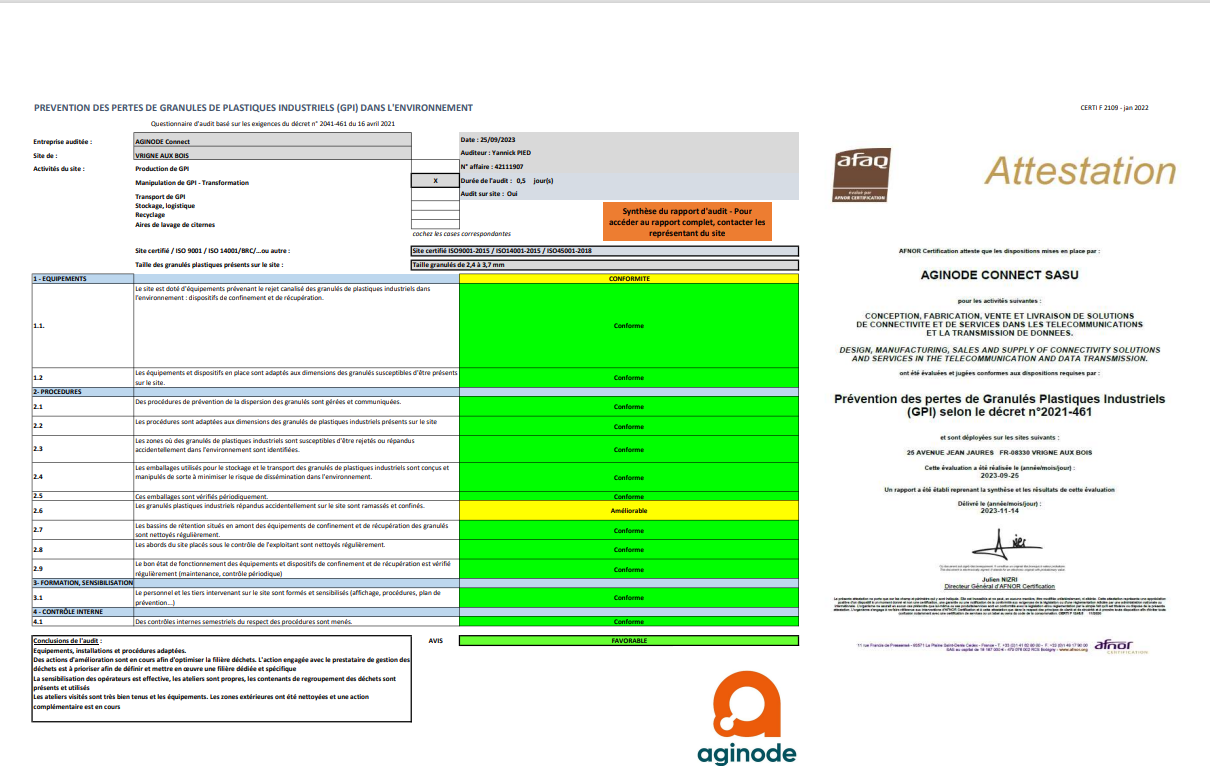Click the Questionnaire d'audit subtitle line
Image resolution: width=1210 pixels, height=766 pixels.
pyautogui.click(x=272, y=124)
